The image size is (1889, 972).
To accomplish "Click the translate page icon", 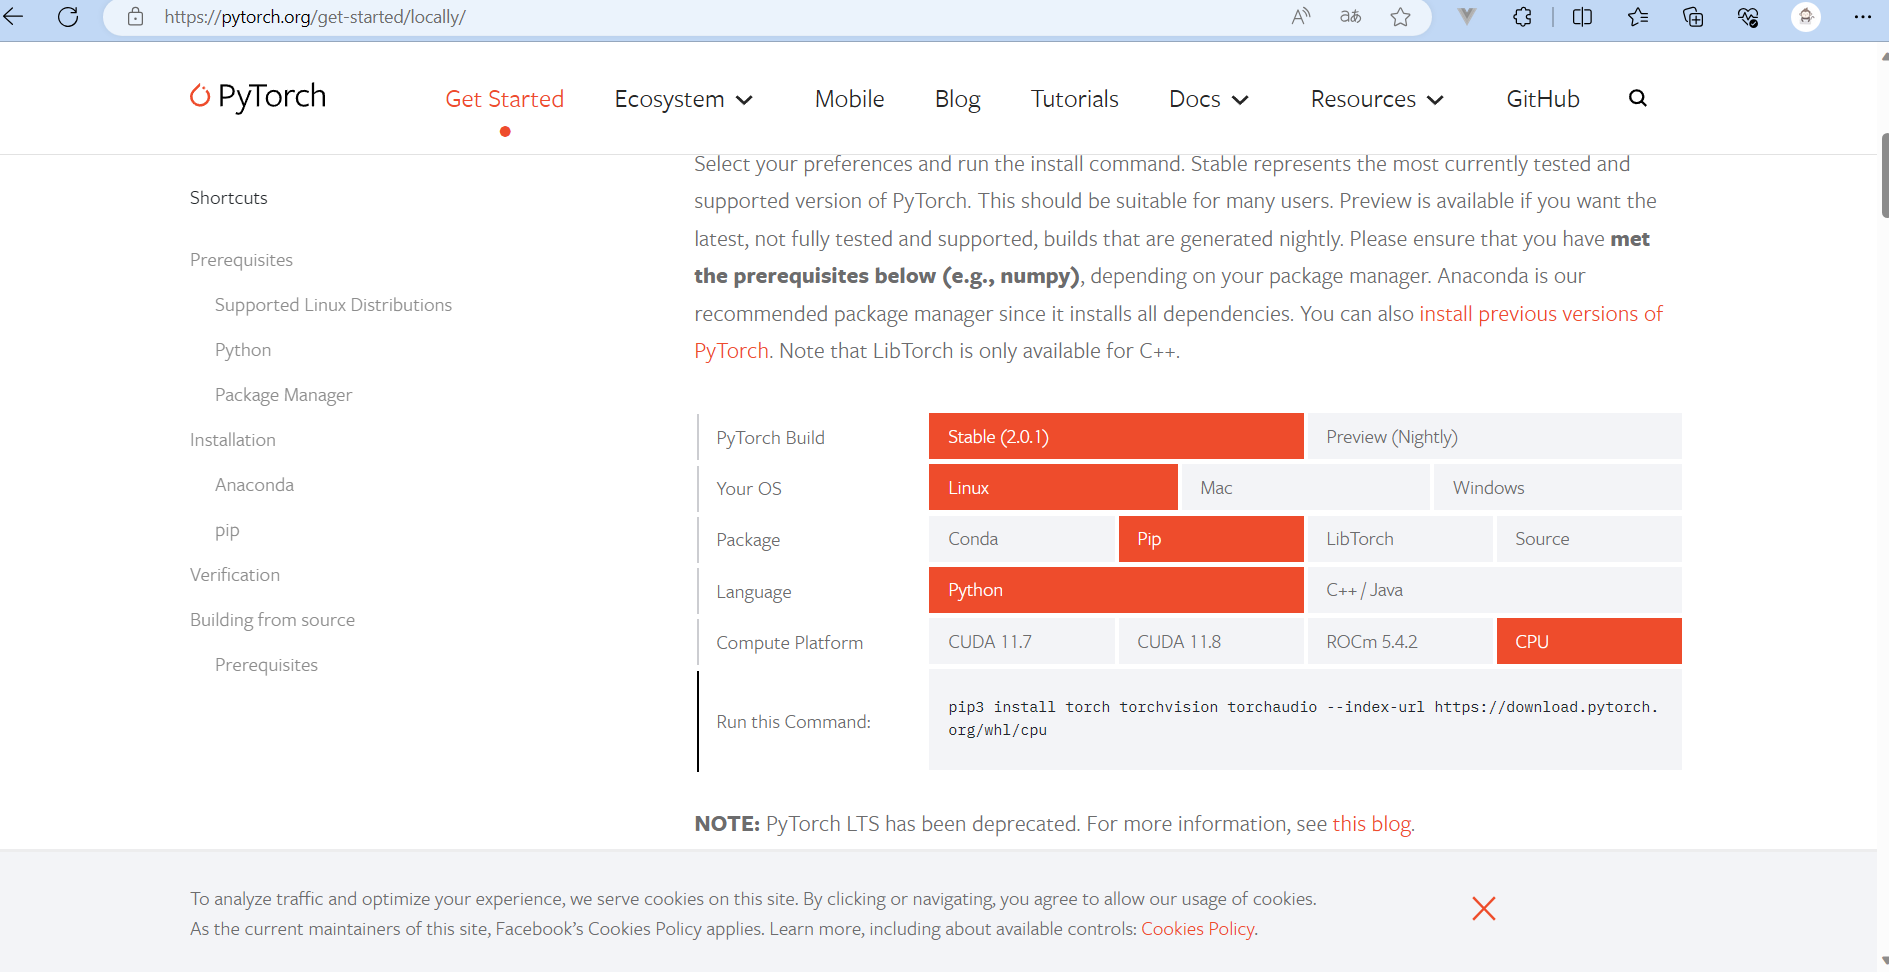I will (x=1350, y=16).
